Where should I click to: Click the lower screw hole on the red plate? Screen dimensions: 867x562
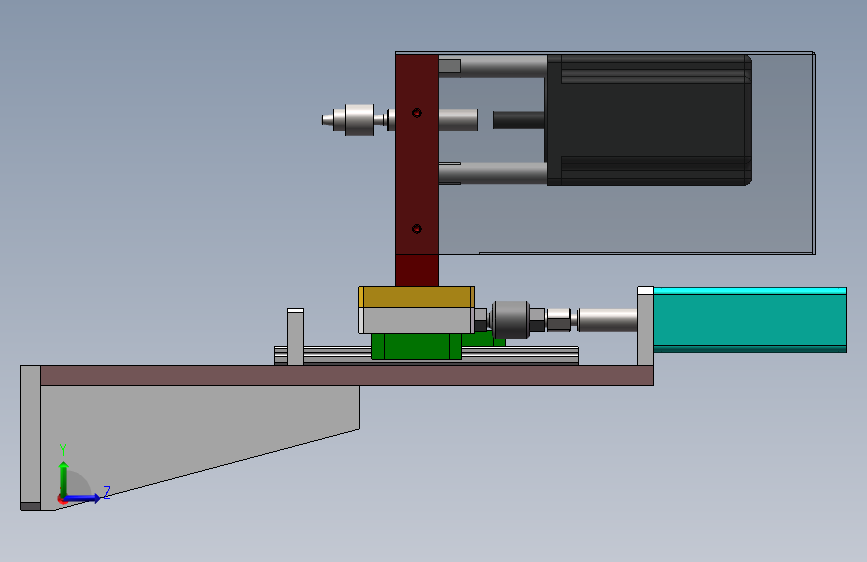click(x=417, y=228)
